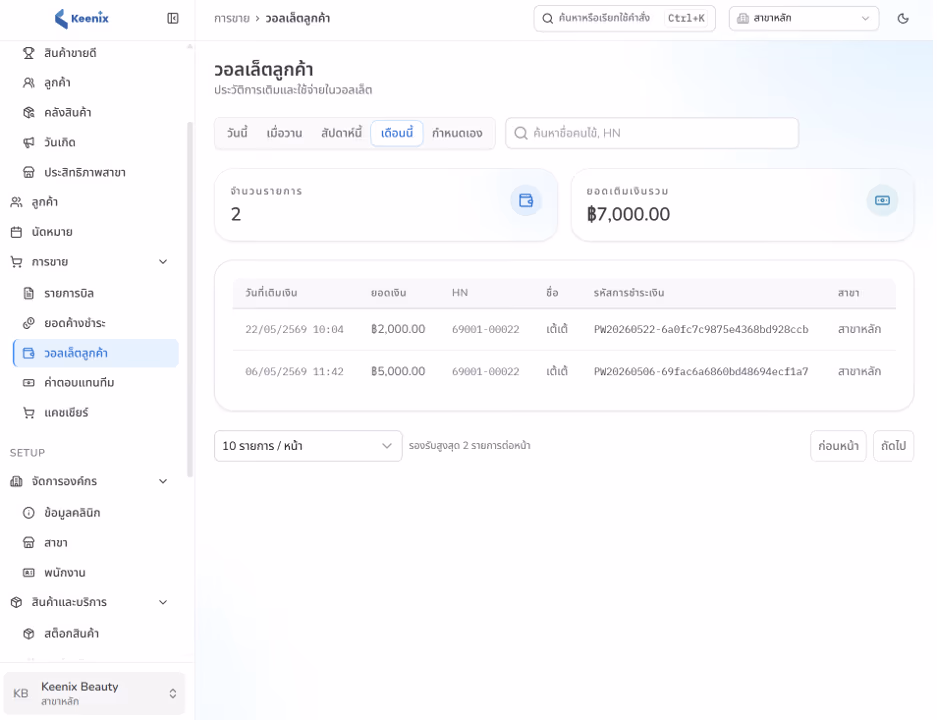Go to ก่อนหน้า previous page
This screenshot has height=720, width=937.
[x=838, y=446]
